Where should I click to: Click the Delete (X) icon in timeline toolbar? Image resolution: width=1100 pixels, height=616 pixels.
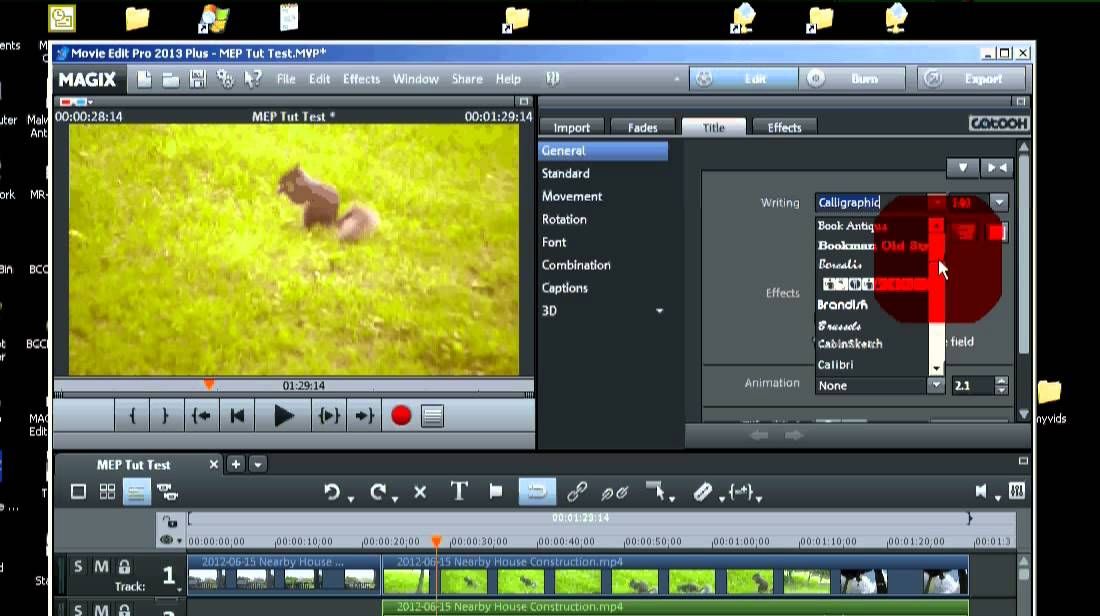pos(420,491)
